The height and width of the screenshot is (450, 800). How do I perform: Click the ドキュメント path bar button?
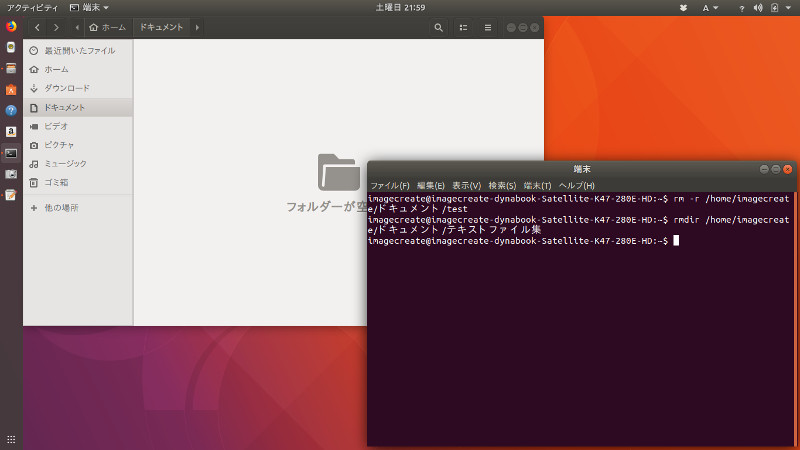[161, 27]
